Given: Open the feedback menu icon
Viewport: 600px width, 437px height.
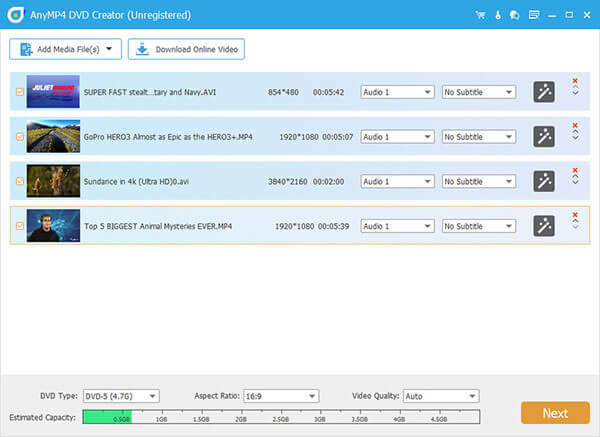Looking at the screenshot, I should point(534,15).
